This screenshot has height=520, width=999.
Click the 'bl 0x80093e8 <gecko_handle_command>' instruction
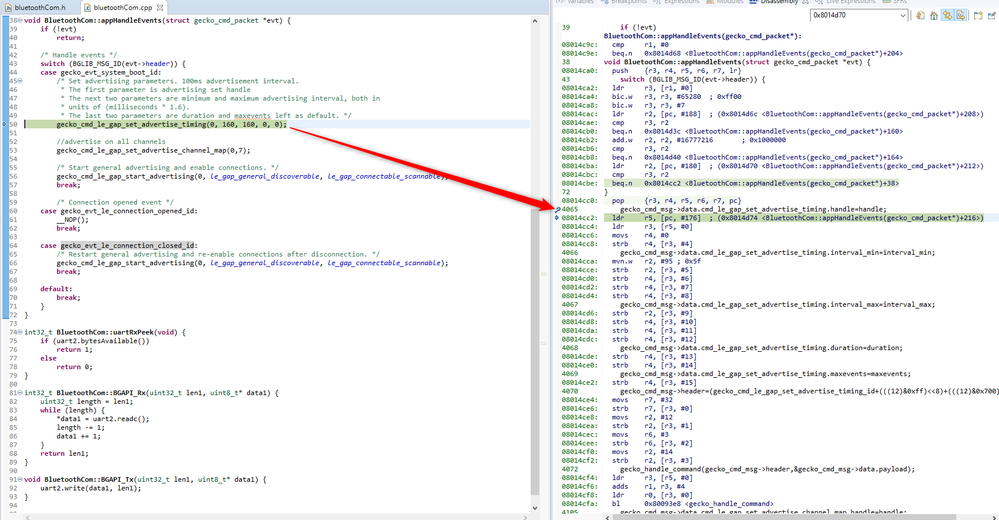(693, 503)
